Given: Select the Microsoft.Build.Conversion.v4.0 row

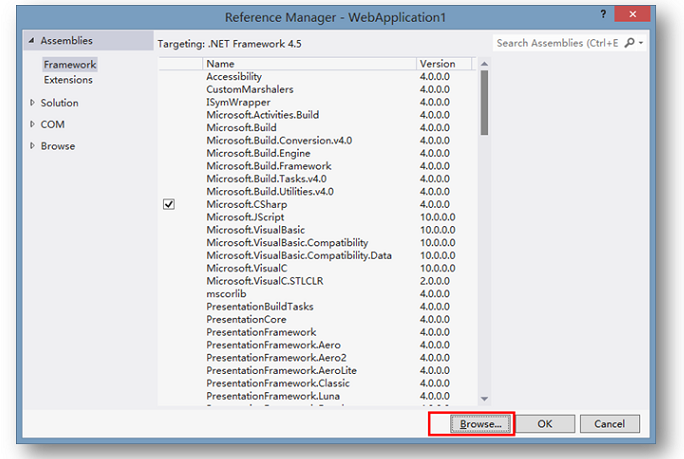Looking at the screenshot, I should coord(318,140).
